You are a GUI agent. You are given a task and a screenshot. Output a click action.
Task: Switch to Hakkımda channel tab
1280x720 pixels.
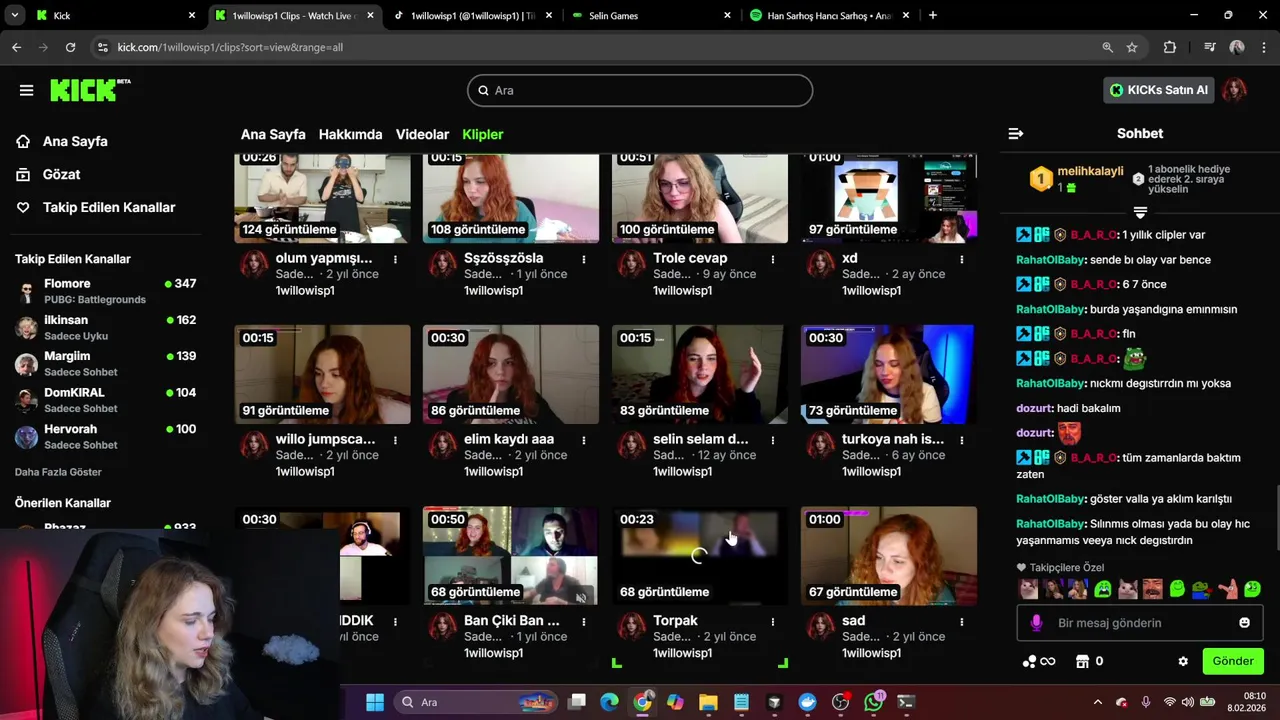tap(350, 134)
